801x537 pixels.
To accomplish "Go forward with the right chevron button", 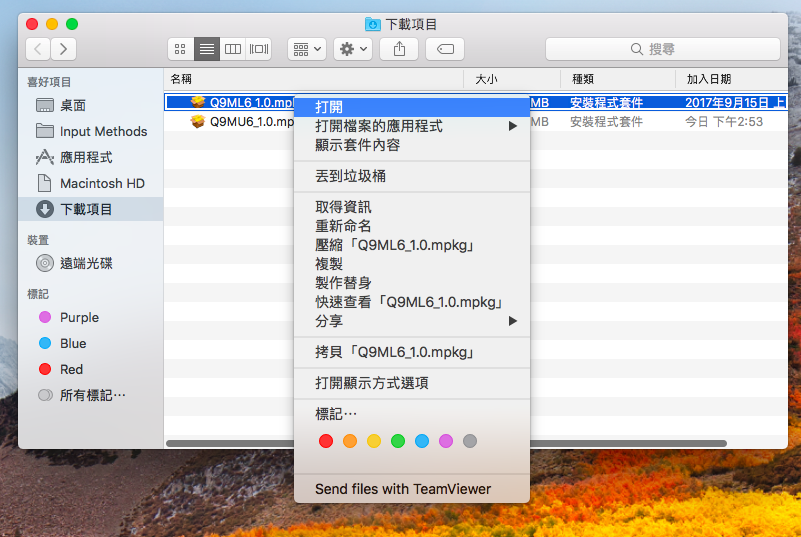I will click(63, 49).
